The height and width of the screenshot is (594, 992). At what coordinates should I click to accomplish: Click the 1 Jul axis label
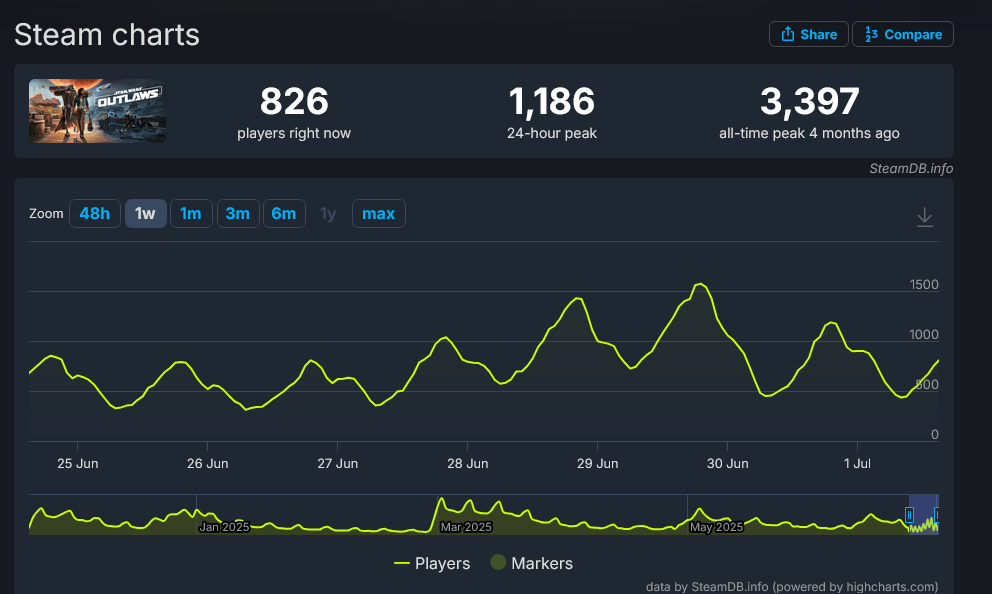tap(857, 464)
